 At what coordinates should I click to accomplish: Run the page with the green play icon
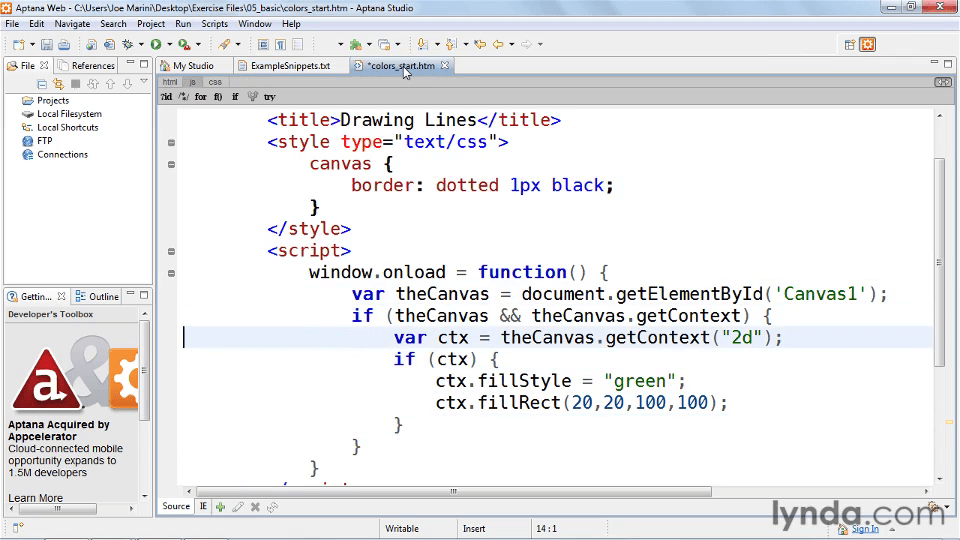click(x=156, y=44)
